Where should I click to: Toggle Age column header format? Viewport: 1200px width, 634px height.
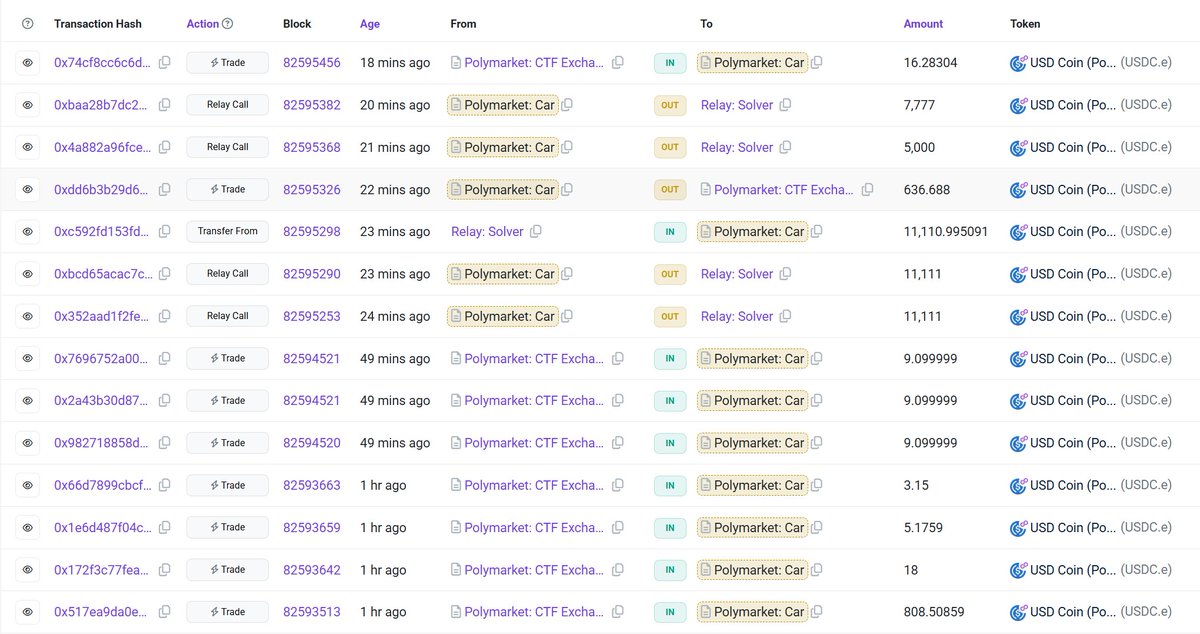click(x=370, y=23)
